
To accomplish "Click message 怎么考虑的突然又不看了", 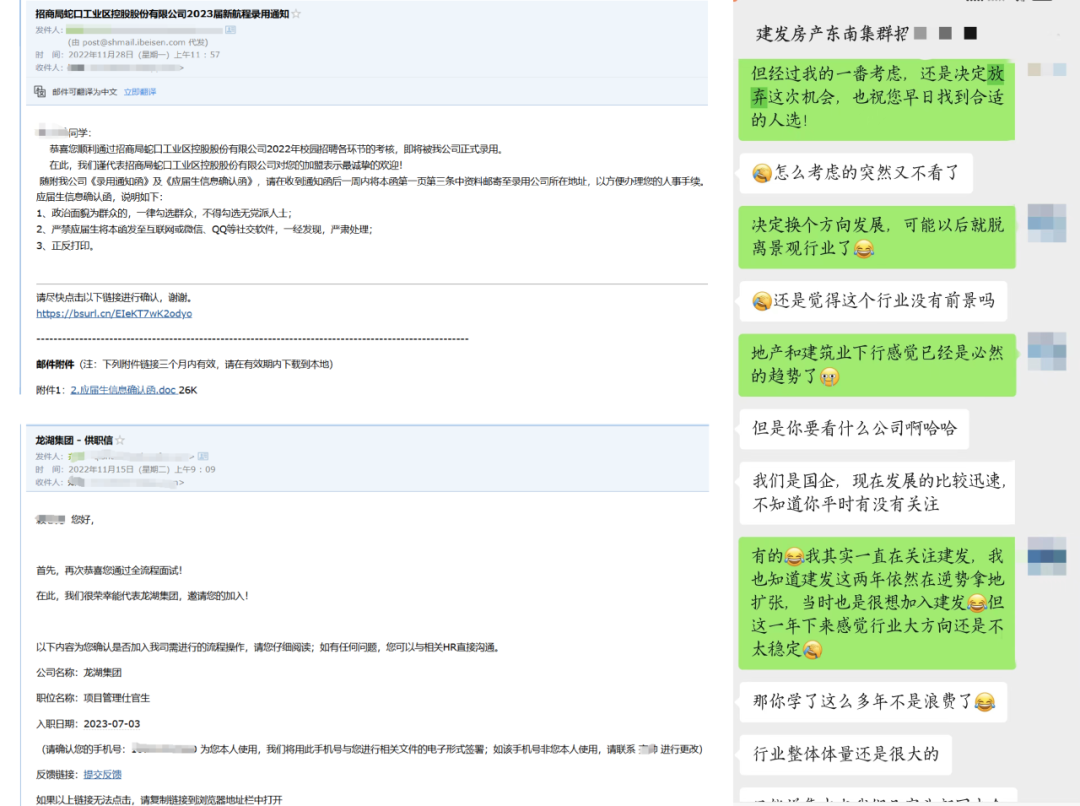I will [x=856, y=173].
